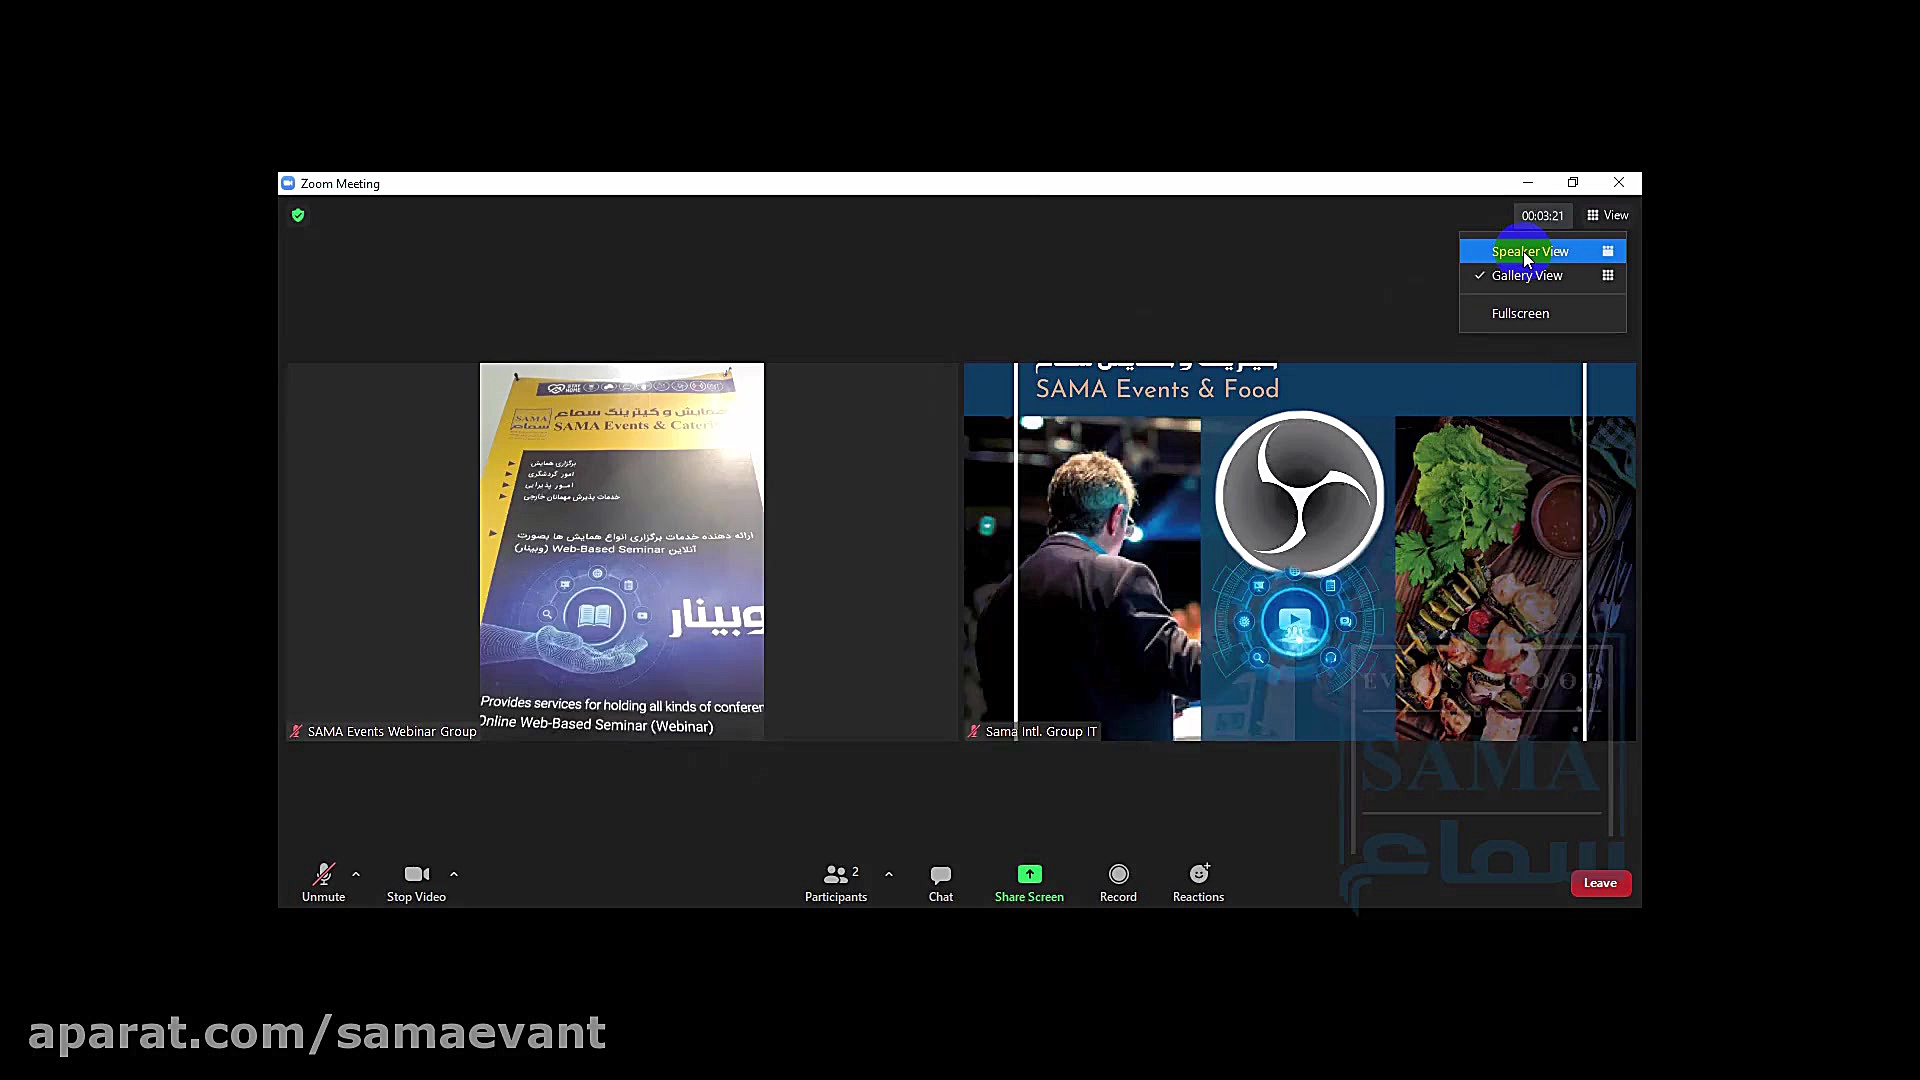Click the meeting timer 00:03:21
Image resolution: width=1920 pixels, height=1080 pixels.
[x=1542, y=215]
